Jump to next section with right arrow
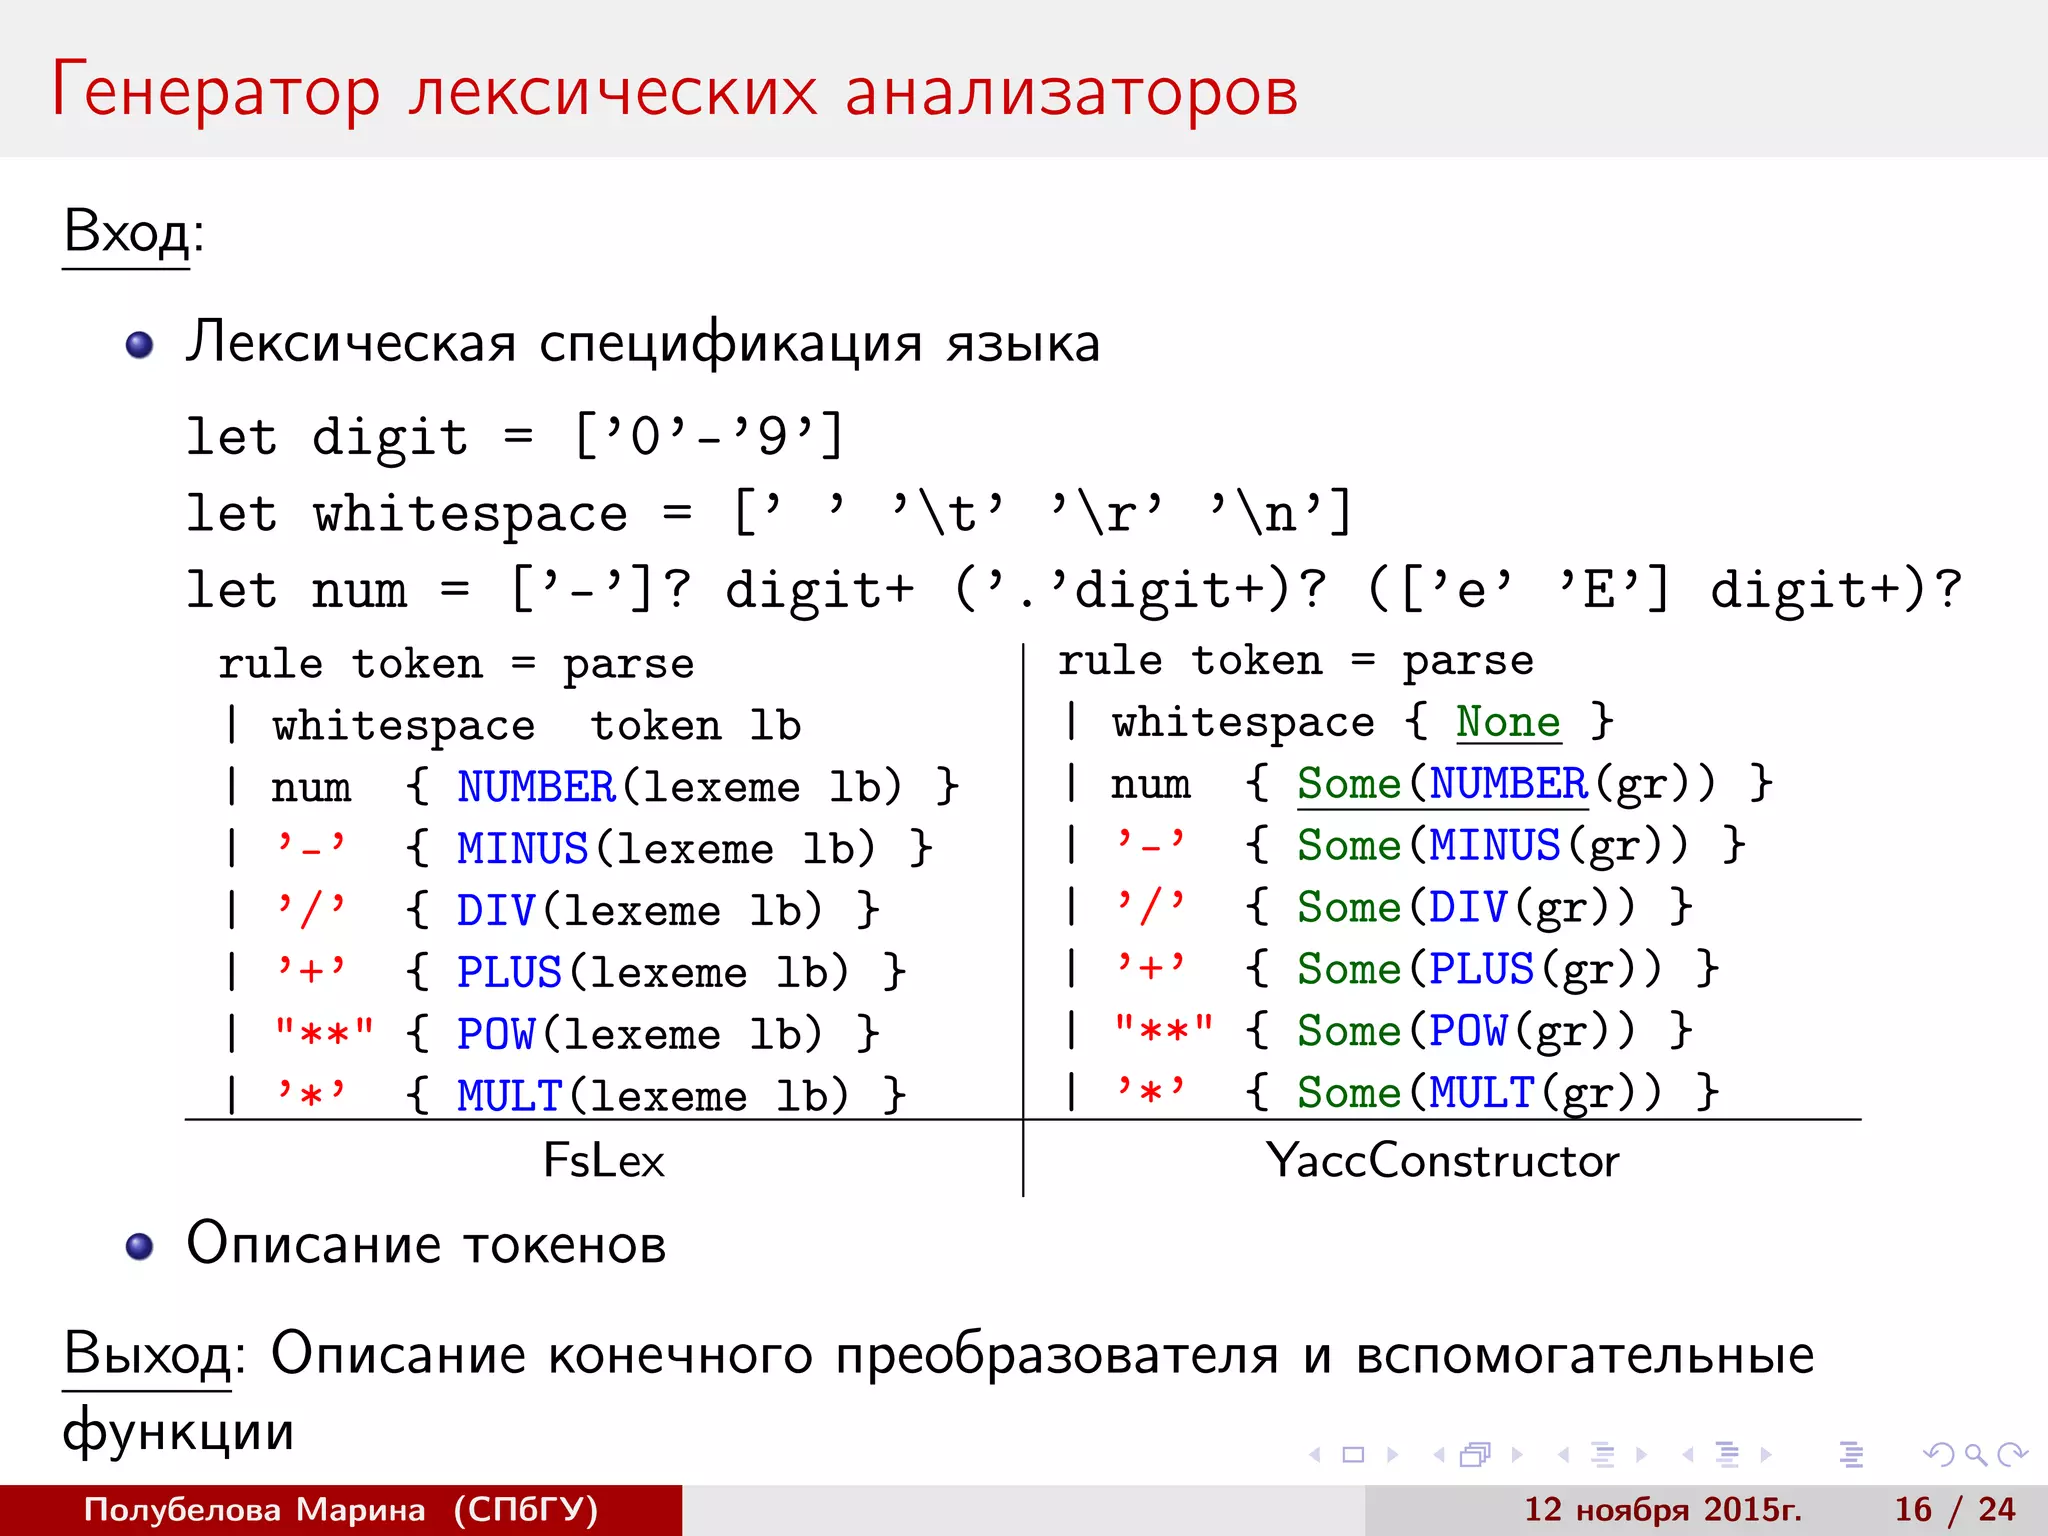2048x1536 pixels. point(1766,1455)
